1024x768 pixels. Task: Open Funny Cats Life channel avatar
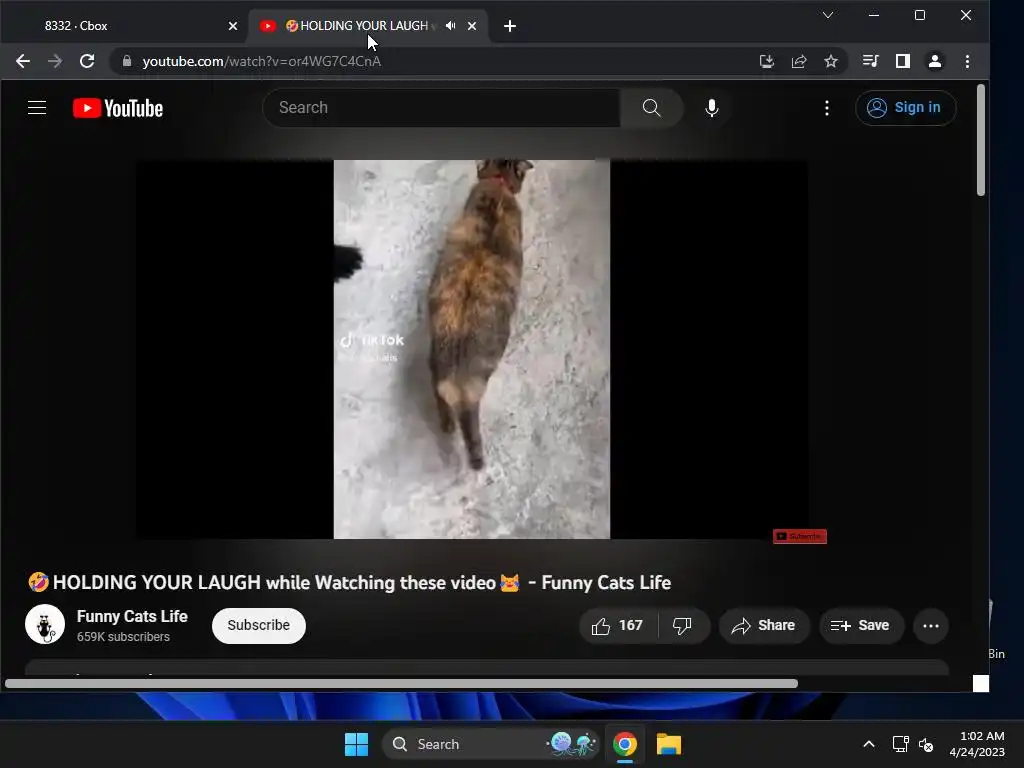coord(45,625)
